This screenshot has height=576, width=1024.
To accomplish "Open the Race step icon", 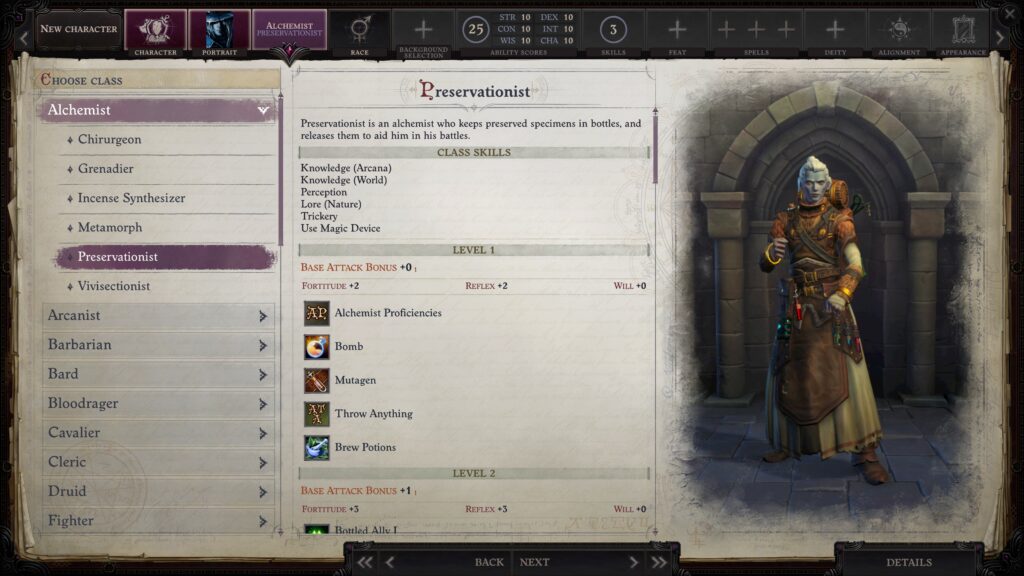I will tap(359, 29).
